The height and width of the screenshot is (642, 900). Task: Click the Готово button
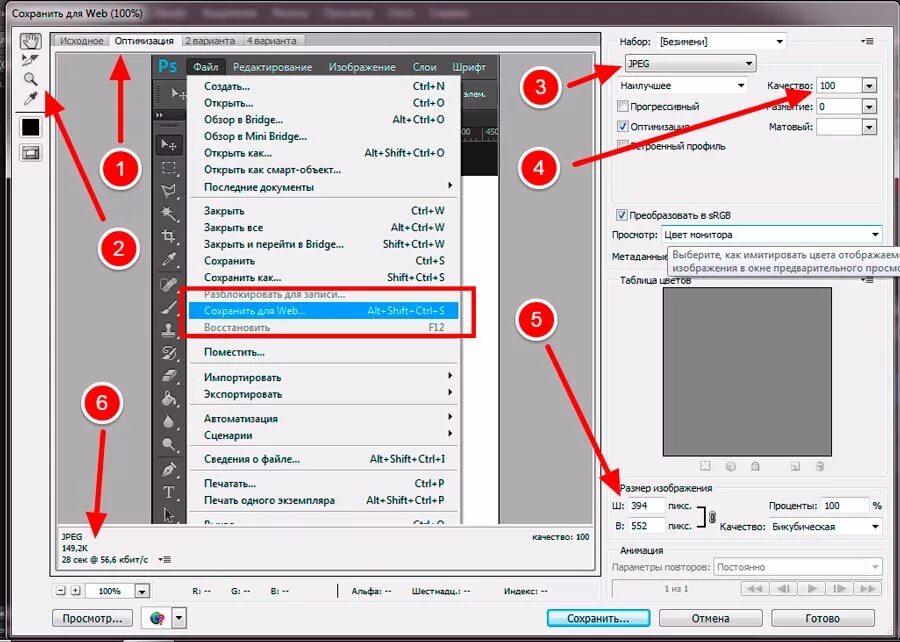pyautogui.click(x=823, y=618)
